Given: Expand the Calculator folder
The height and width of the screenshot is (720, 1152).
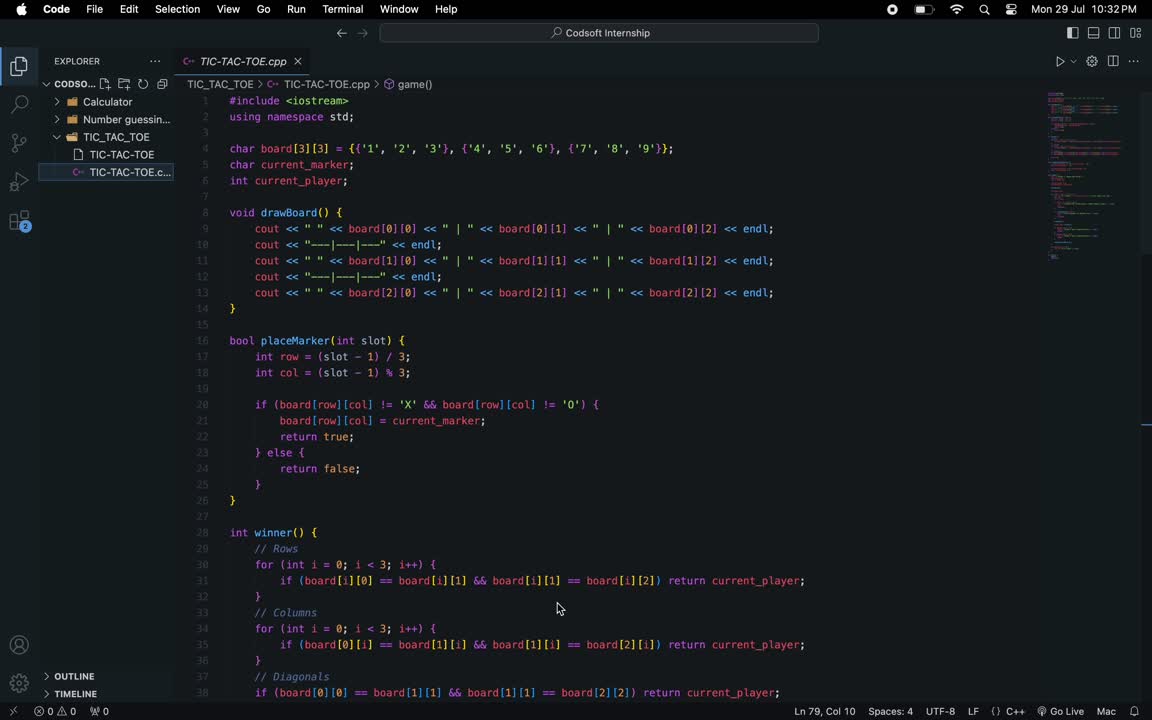Looking at the screenshot, I should (107, 102).
